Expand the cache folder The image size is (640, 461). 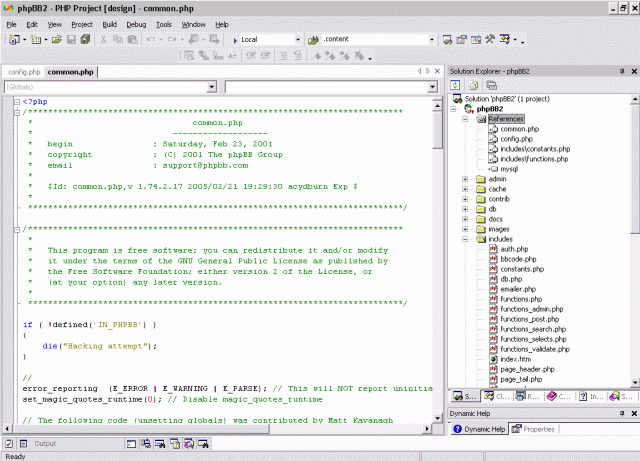(x=465, y=189)
